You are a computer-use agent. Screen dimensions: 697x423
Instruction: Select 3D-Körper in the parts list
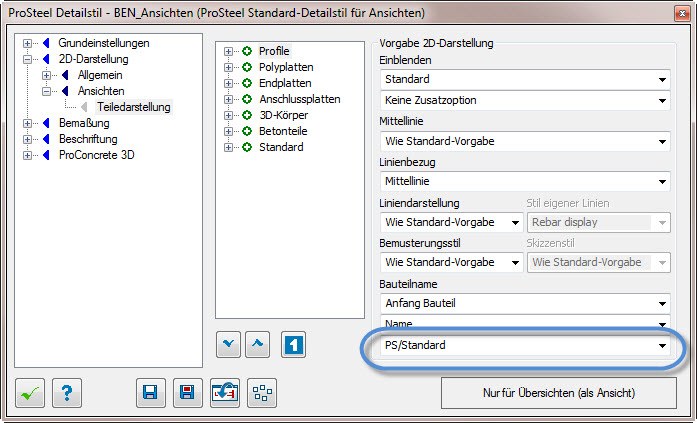click(284, 115)
